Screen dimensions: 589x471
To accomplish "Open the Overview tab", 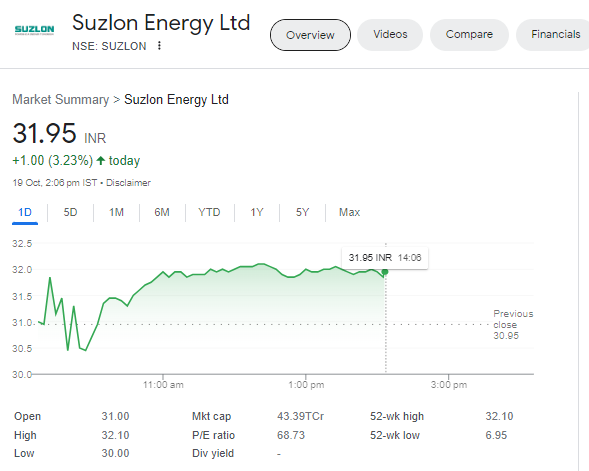I will tap(310, 35).
